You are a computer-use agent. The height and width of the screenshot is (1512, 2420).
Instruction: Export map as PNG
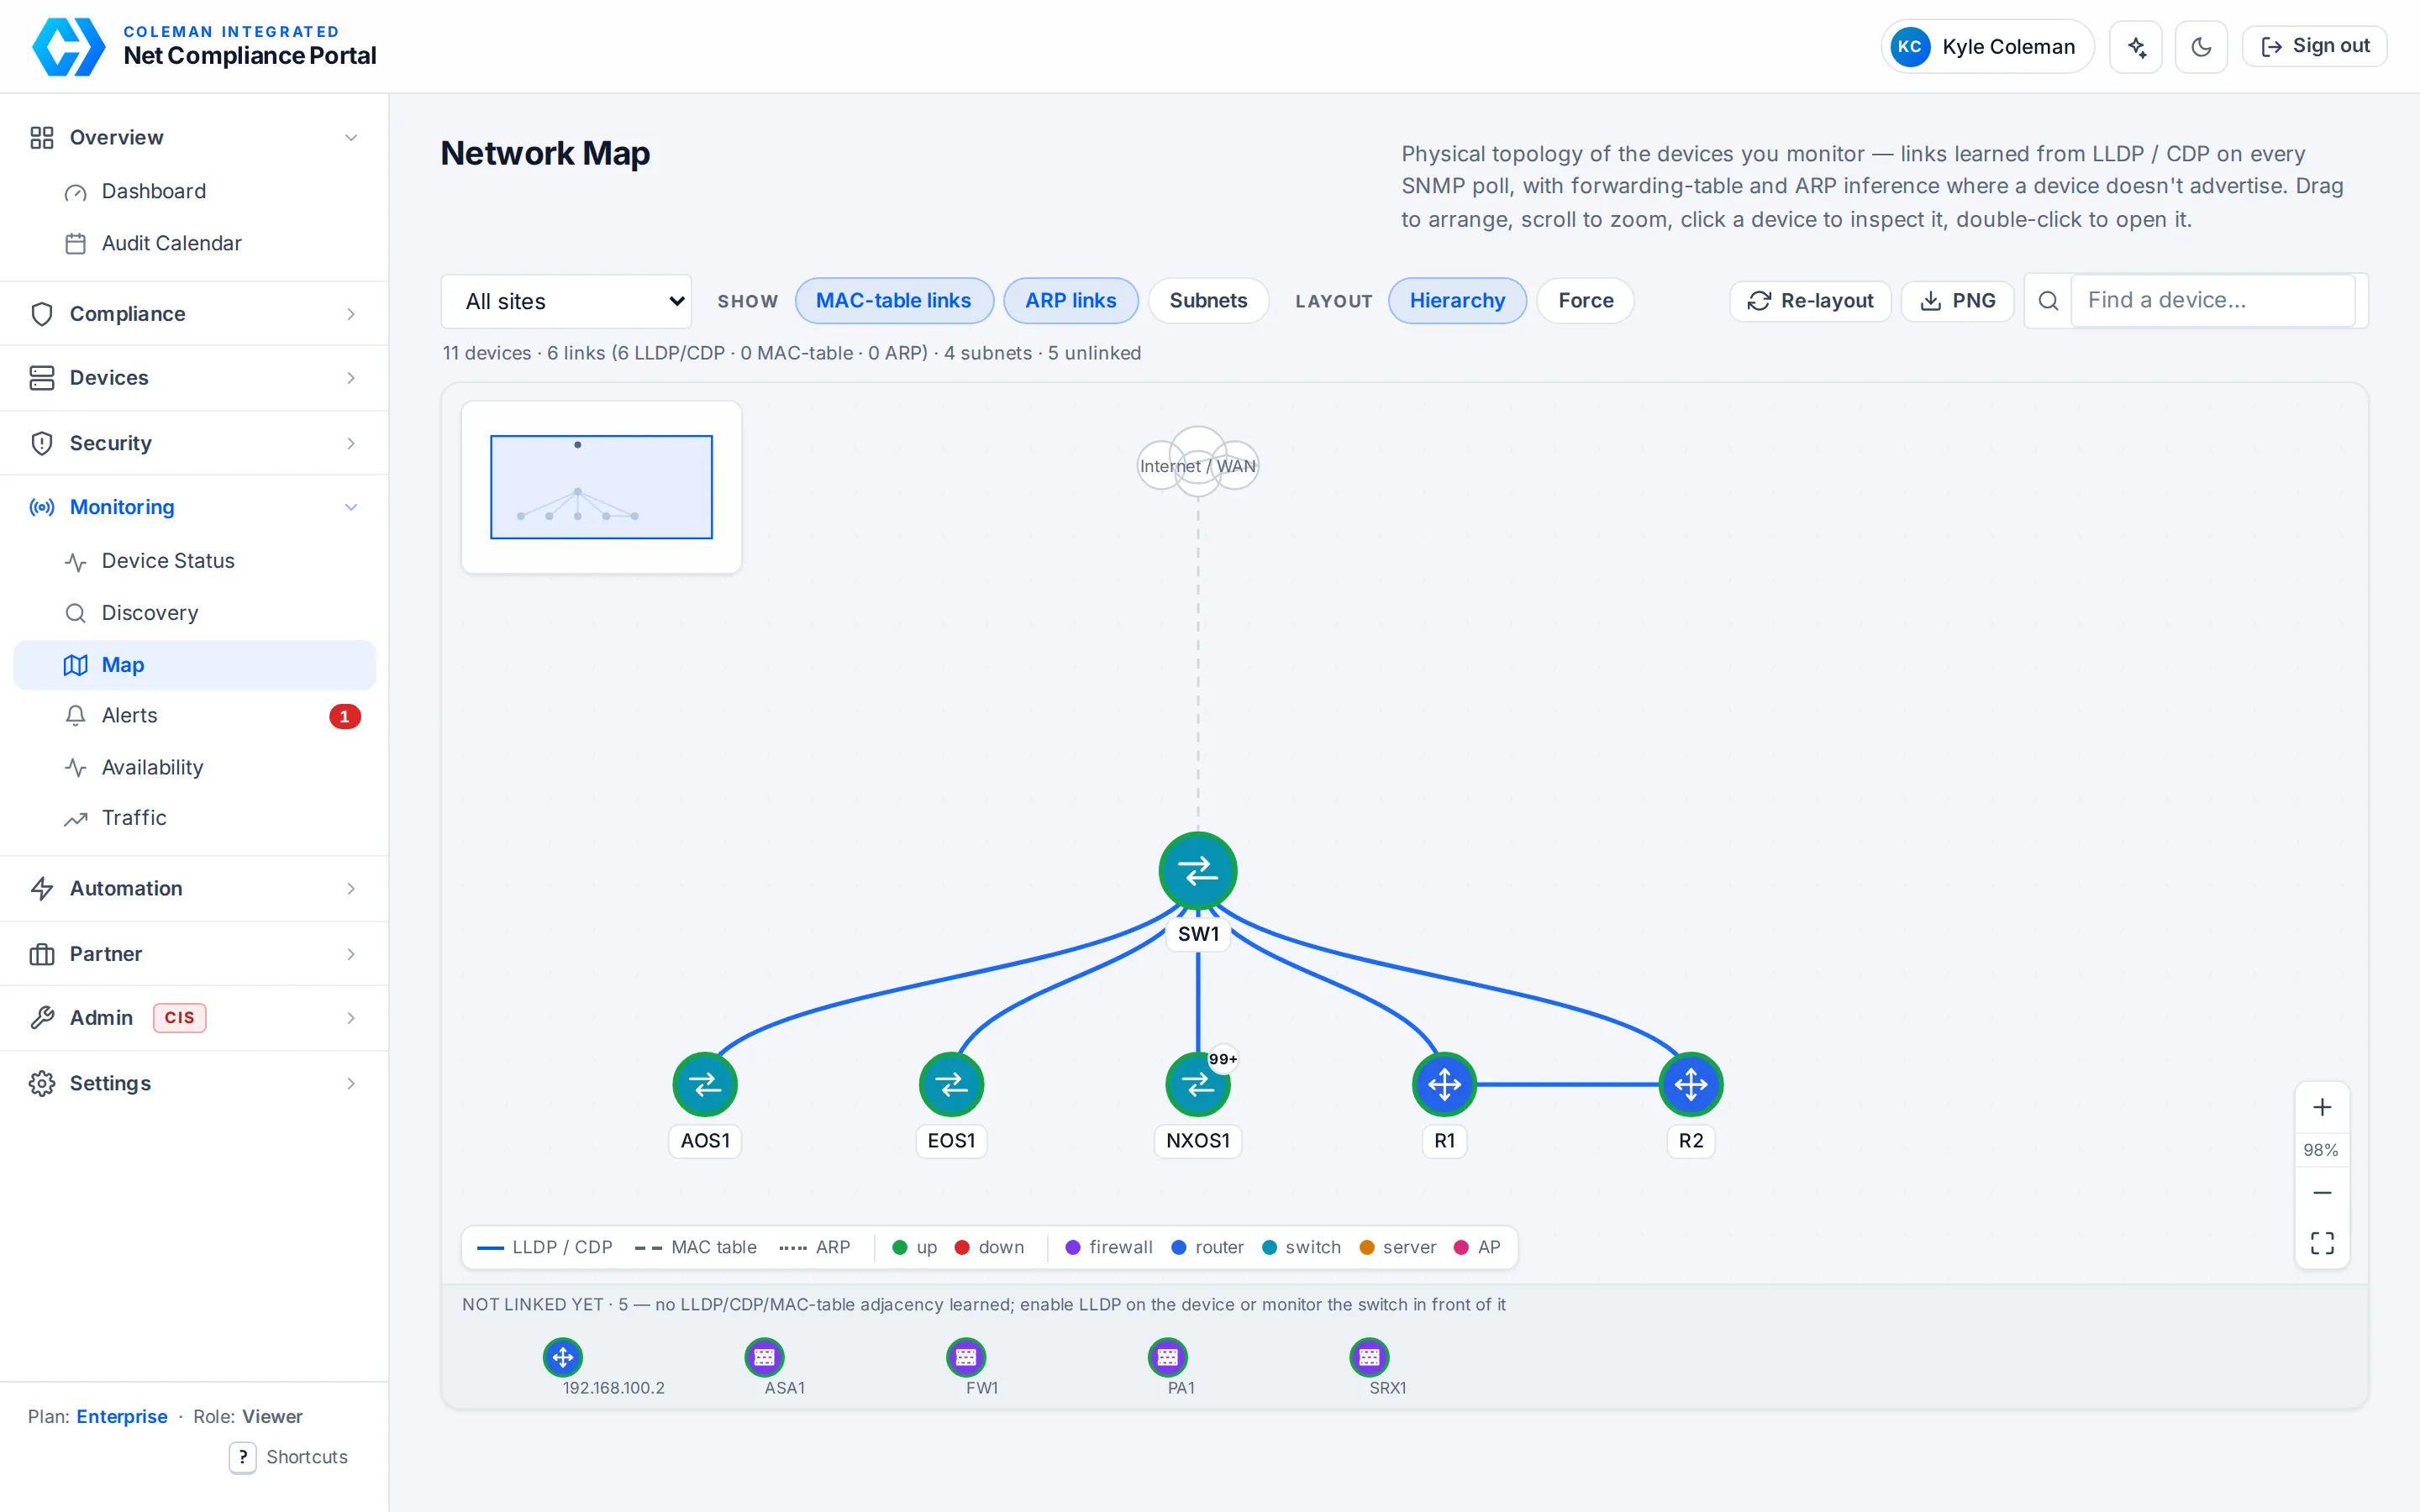coord(1957,301)
